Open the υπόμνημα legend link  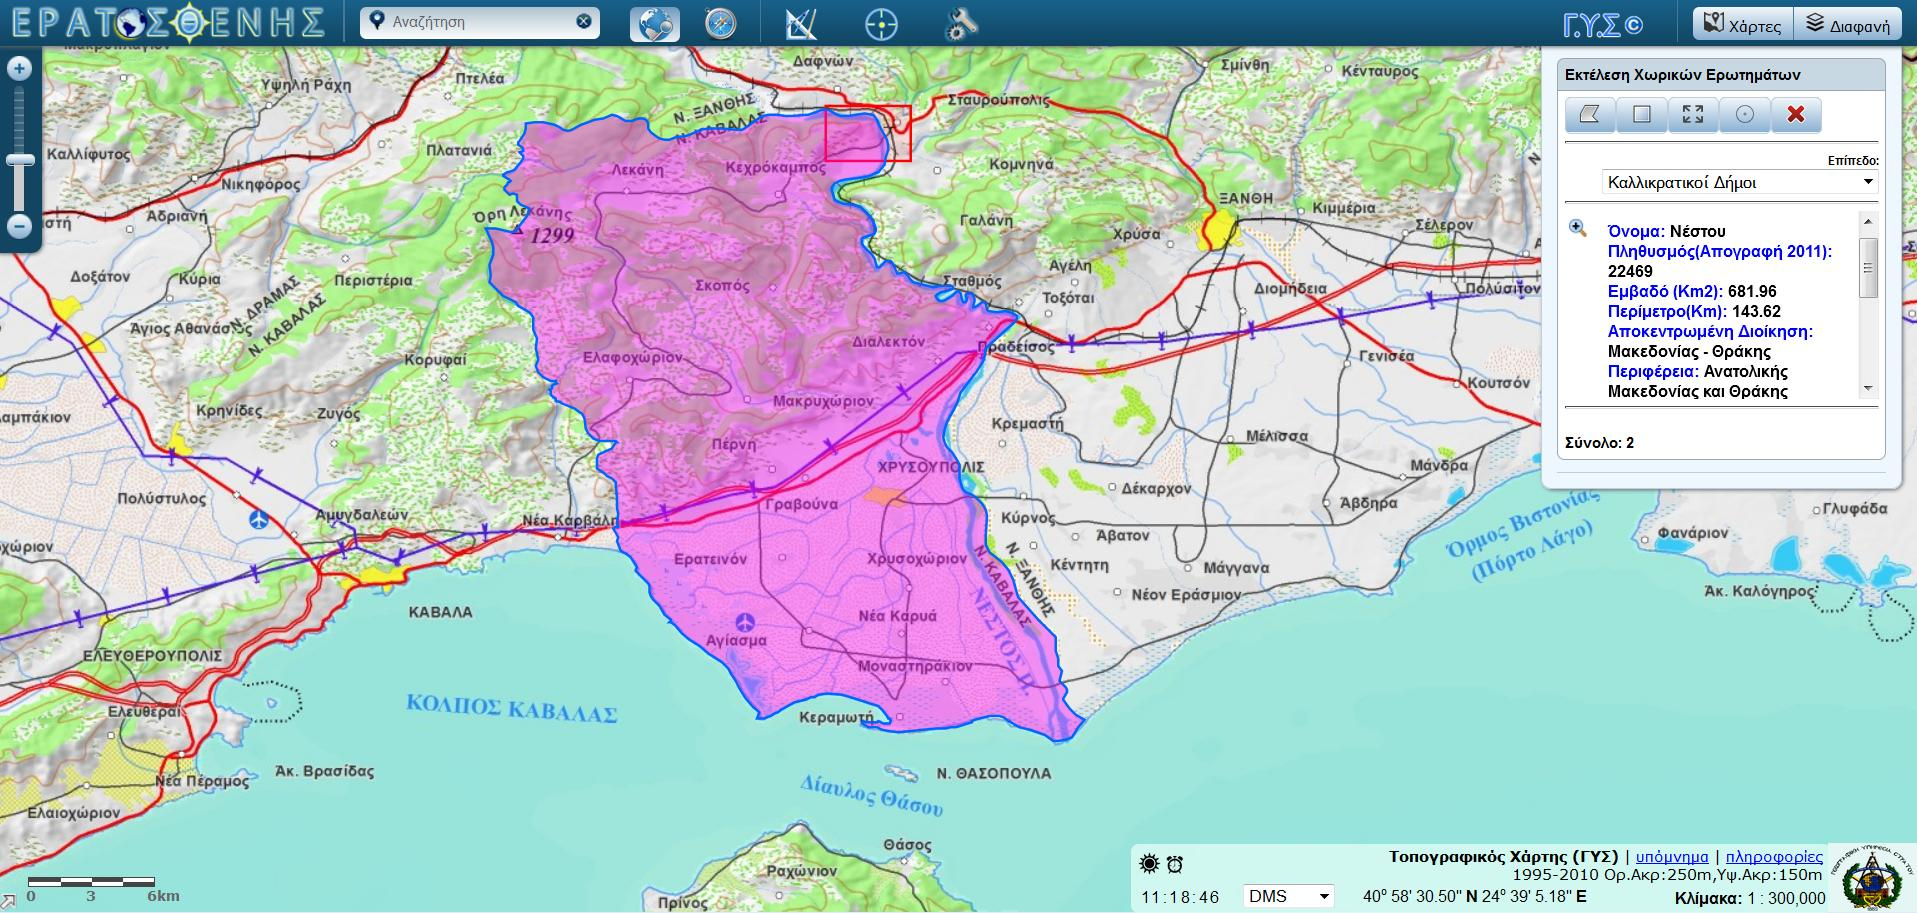pos(1672,857)
